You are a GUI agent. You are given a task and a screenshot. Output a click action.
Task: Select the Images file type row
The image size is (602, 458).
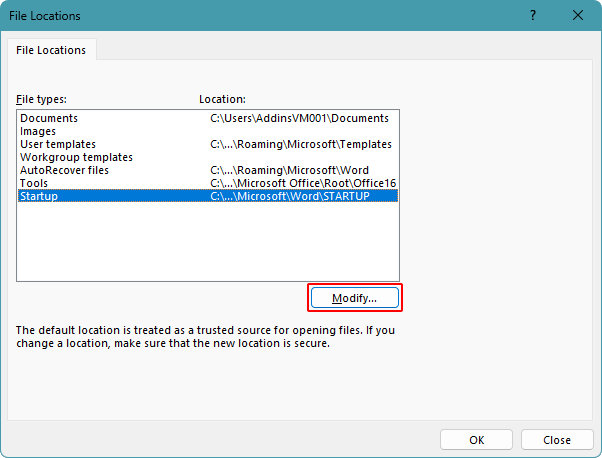click(38, 131)
